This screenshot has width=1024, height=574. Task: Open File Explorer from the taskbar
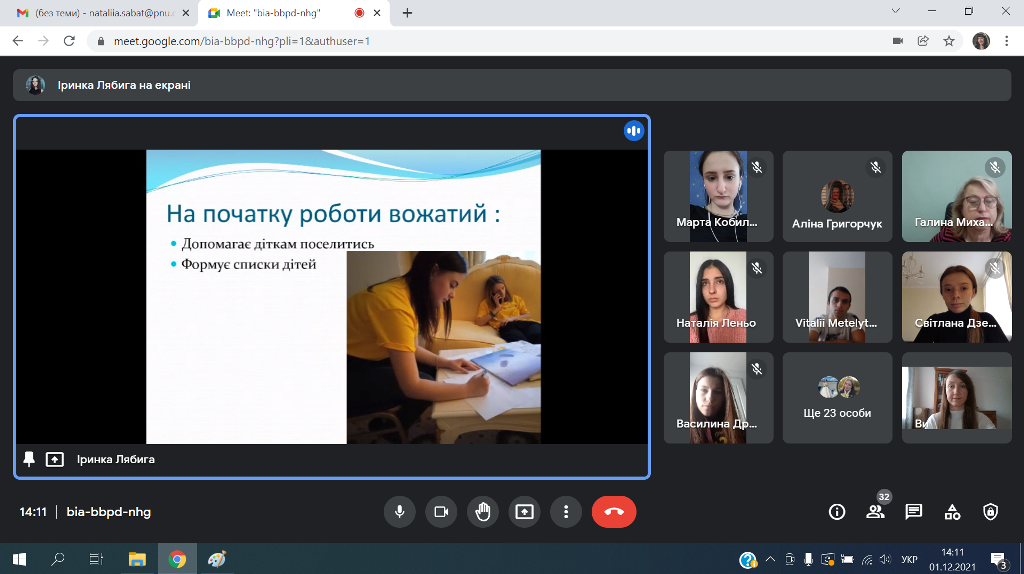click(137, 559)
